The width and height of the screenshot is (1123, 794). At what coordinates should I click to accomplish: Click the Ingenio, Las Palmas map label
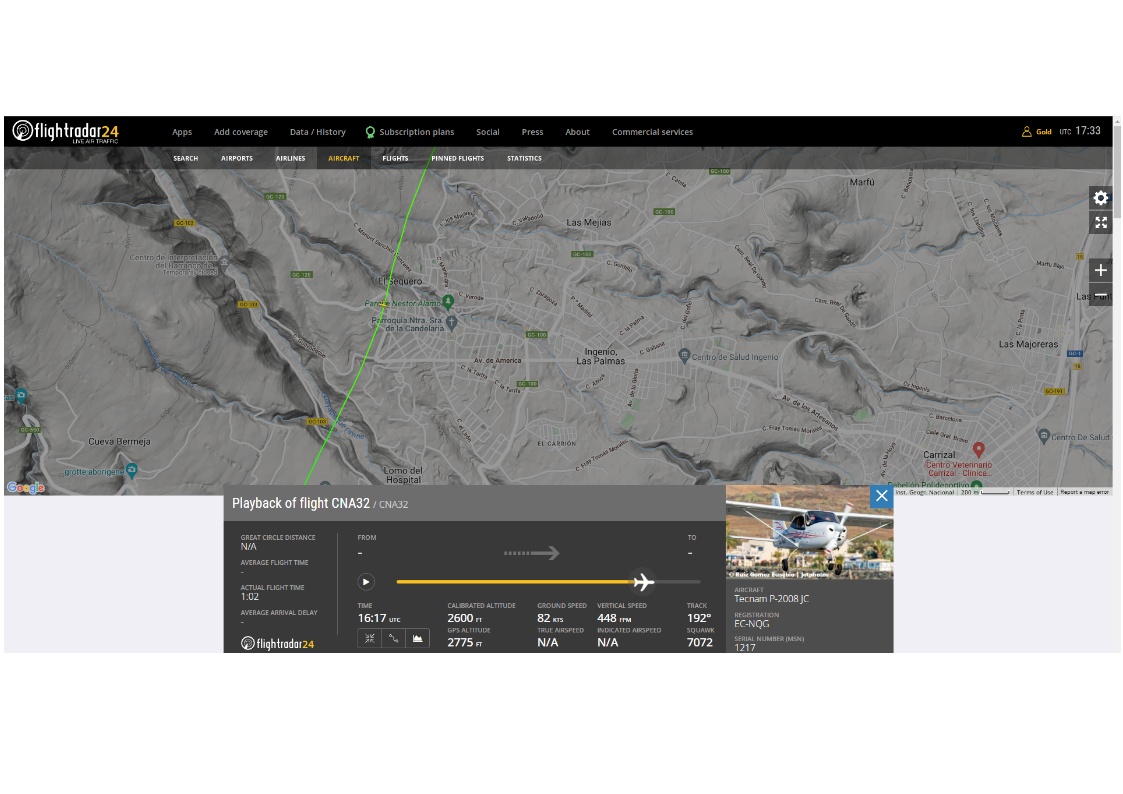click(600, 356)
